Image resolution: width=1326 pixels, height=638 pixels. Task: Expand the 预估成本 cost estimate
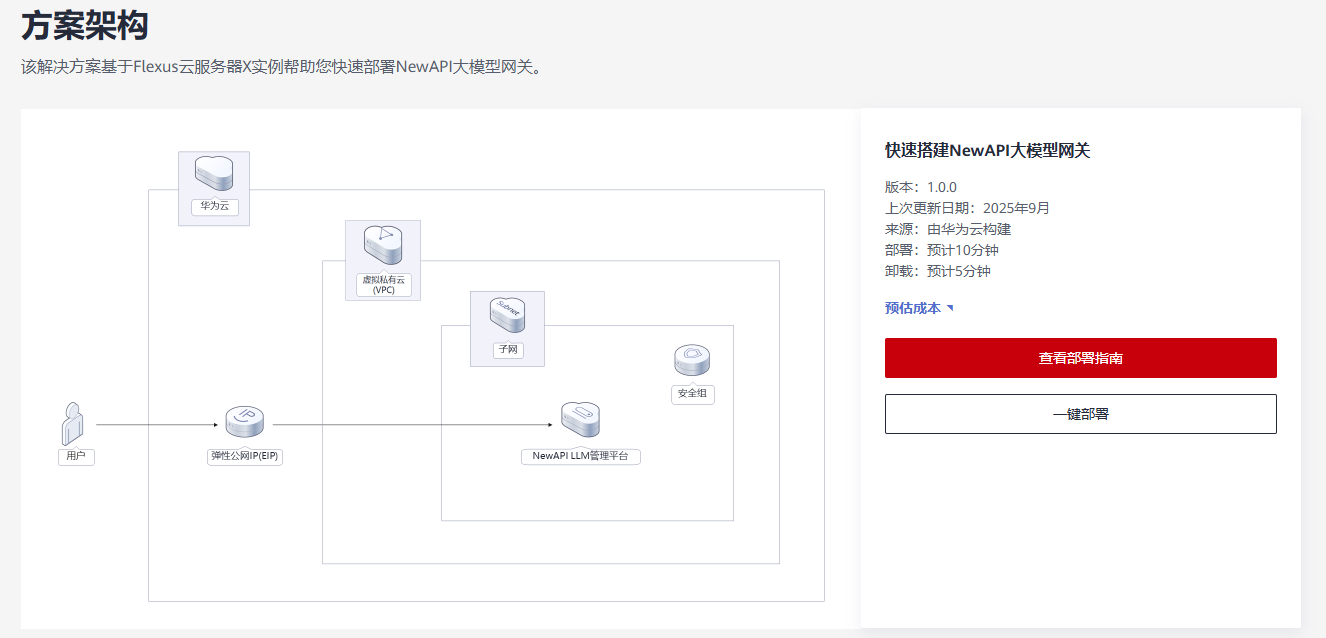click(x=919, y=308)
